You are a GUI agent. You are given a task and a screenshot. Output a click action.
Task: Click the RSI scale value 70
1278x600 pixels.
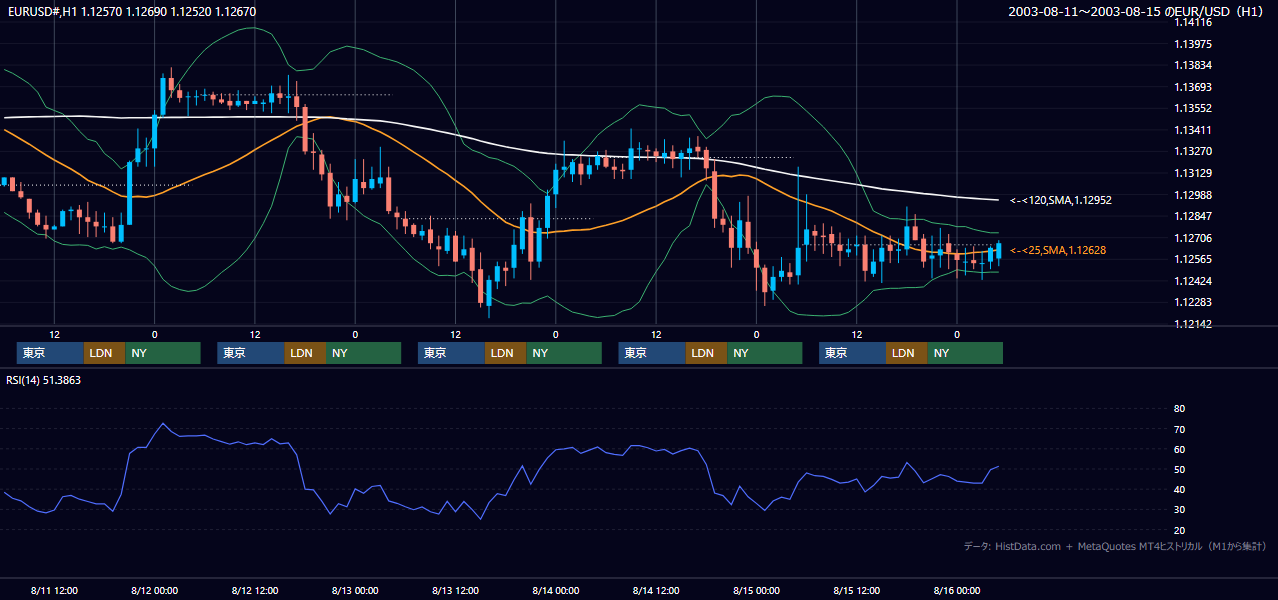(1179, 429)
